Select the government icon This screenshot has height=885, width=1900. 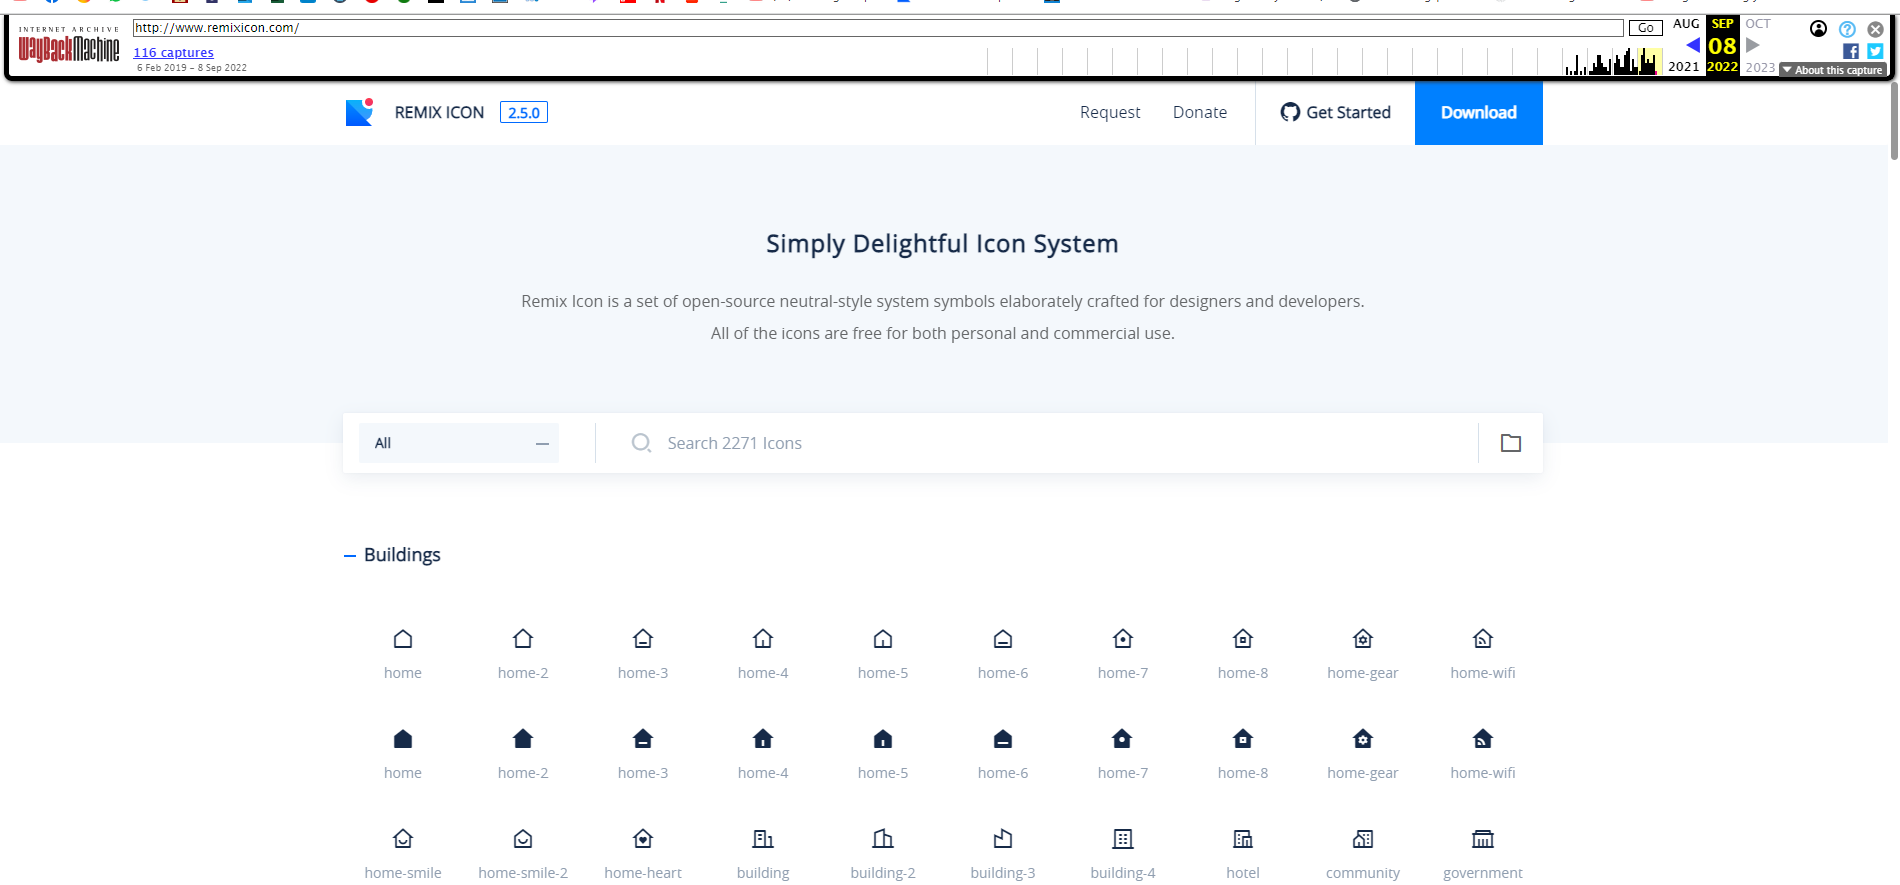coord(1483,839)
